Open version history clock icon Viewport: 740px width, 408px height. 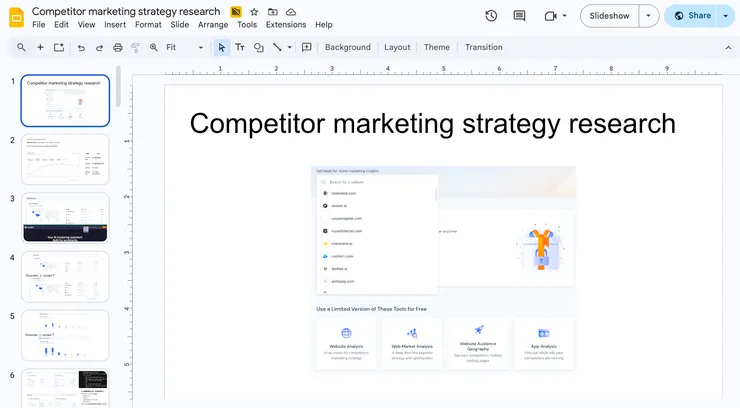pos(491,16)
